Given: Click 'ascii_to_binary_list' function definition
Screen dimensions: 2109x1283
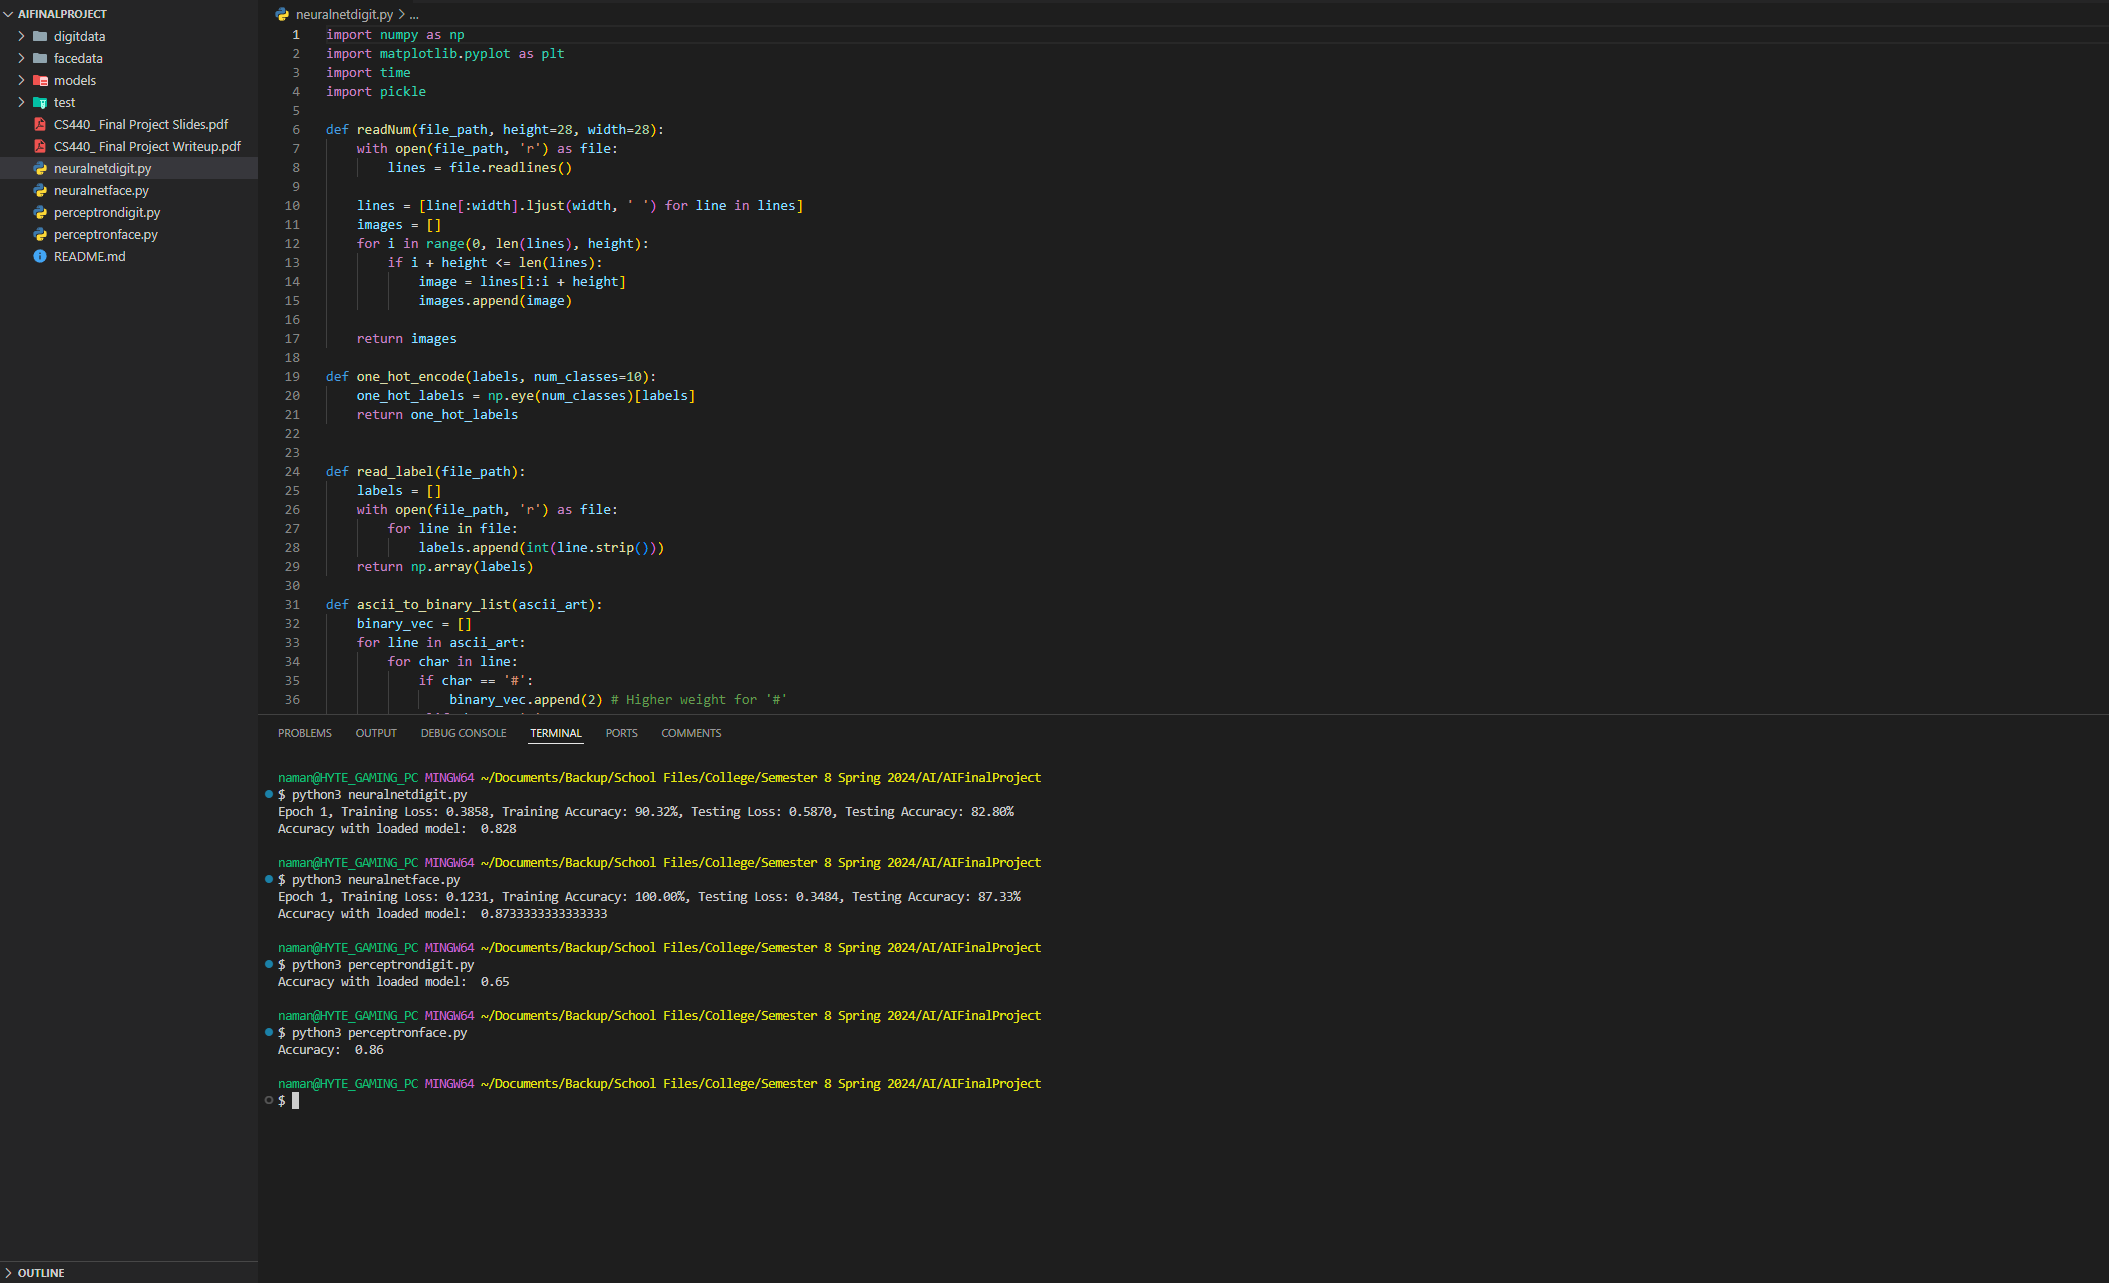Looking at the screenshot, I should (434, 605).
